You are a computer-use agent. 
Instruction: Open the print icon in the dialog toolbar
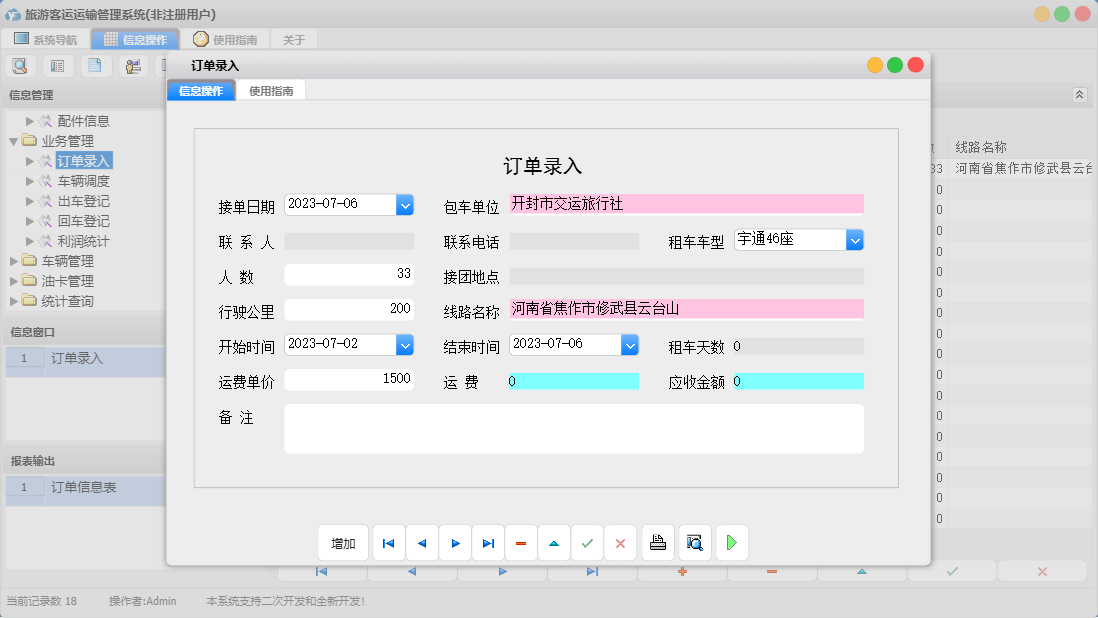659,542
